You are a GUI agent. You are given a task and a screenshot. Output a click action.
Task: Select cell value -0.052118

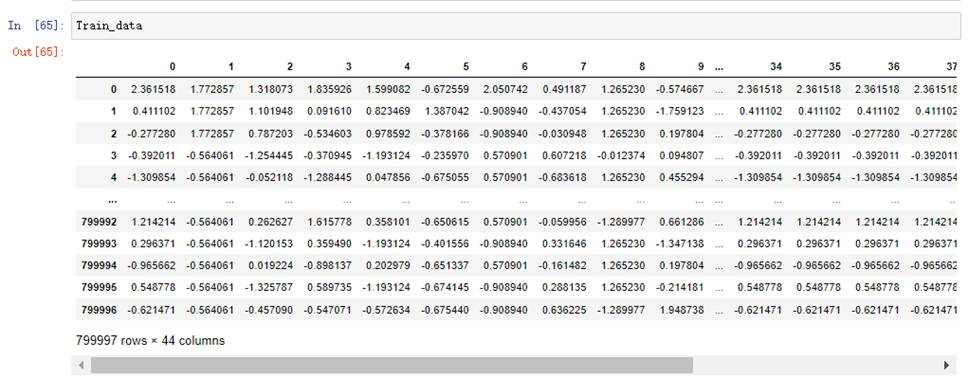click(x=269, y=178)
